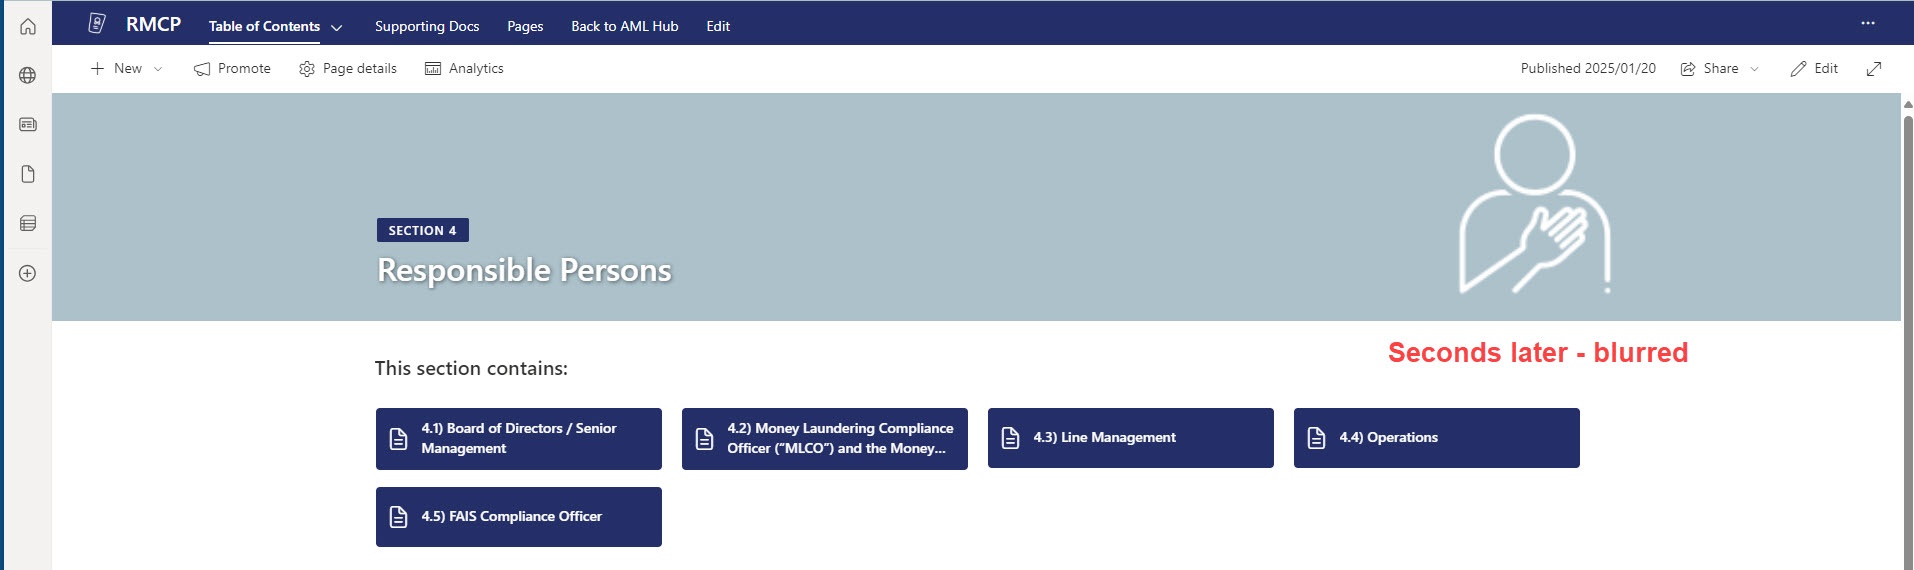1914x570 pixels.
Task: Click the Create plus-circle icon in the sidebar
Action: pyautogui.click(x=28, y=273)
